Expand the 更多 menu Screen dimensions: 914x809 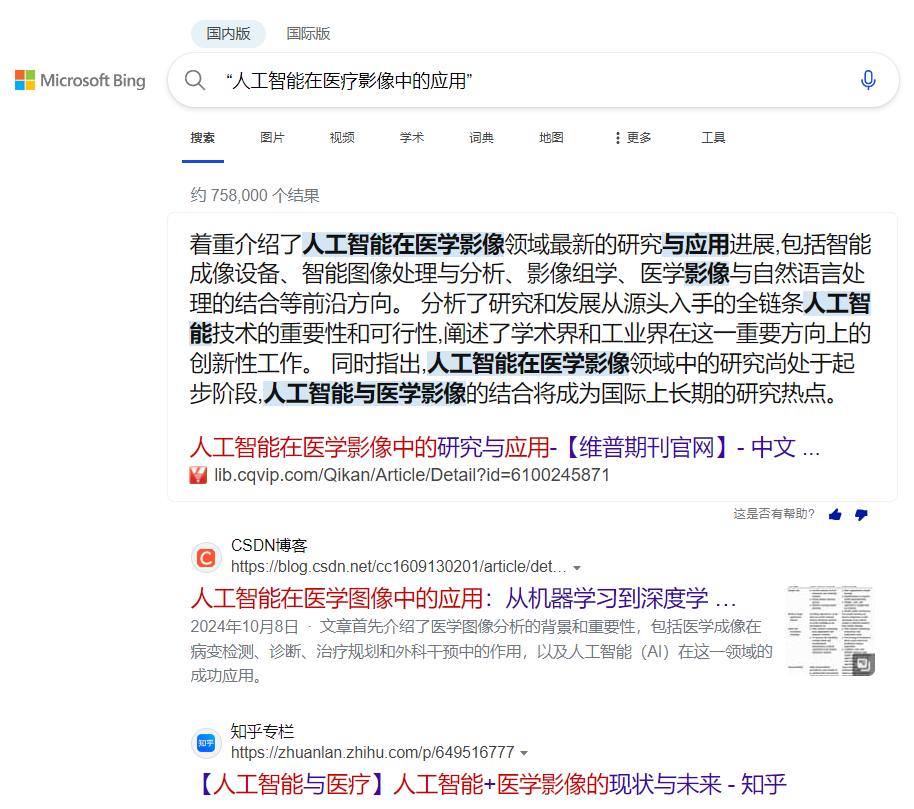(x=632, y=137)
